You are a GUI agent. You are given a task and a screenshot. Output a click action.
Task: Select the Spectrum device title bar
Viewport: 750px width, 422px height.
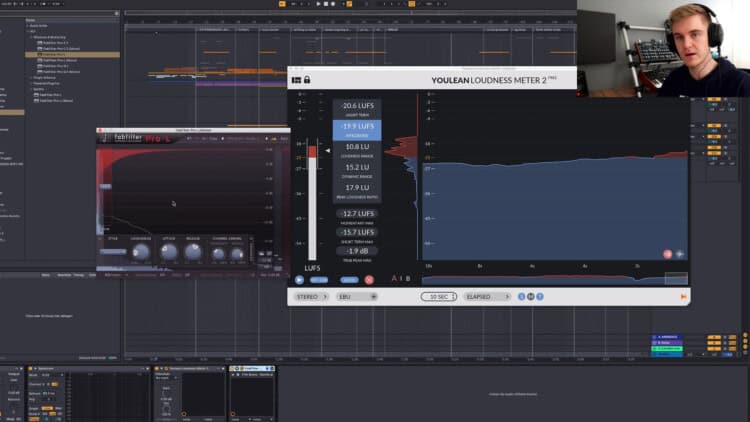87,369
